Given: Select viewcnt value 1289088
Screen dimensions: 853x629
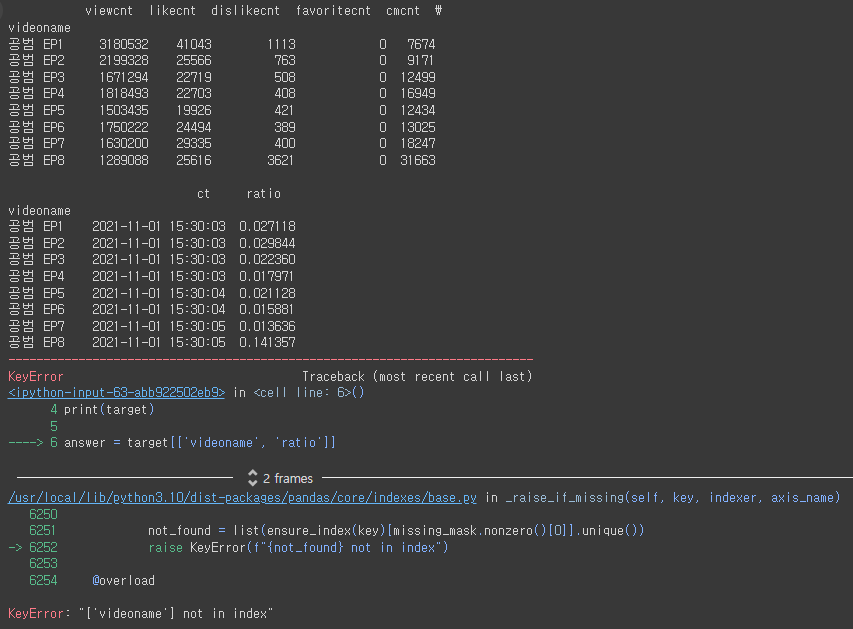Looking at the screenshot, I should coord(123,161).
